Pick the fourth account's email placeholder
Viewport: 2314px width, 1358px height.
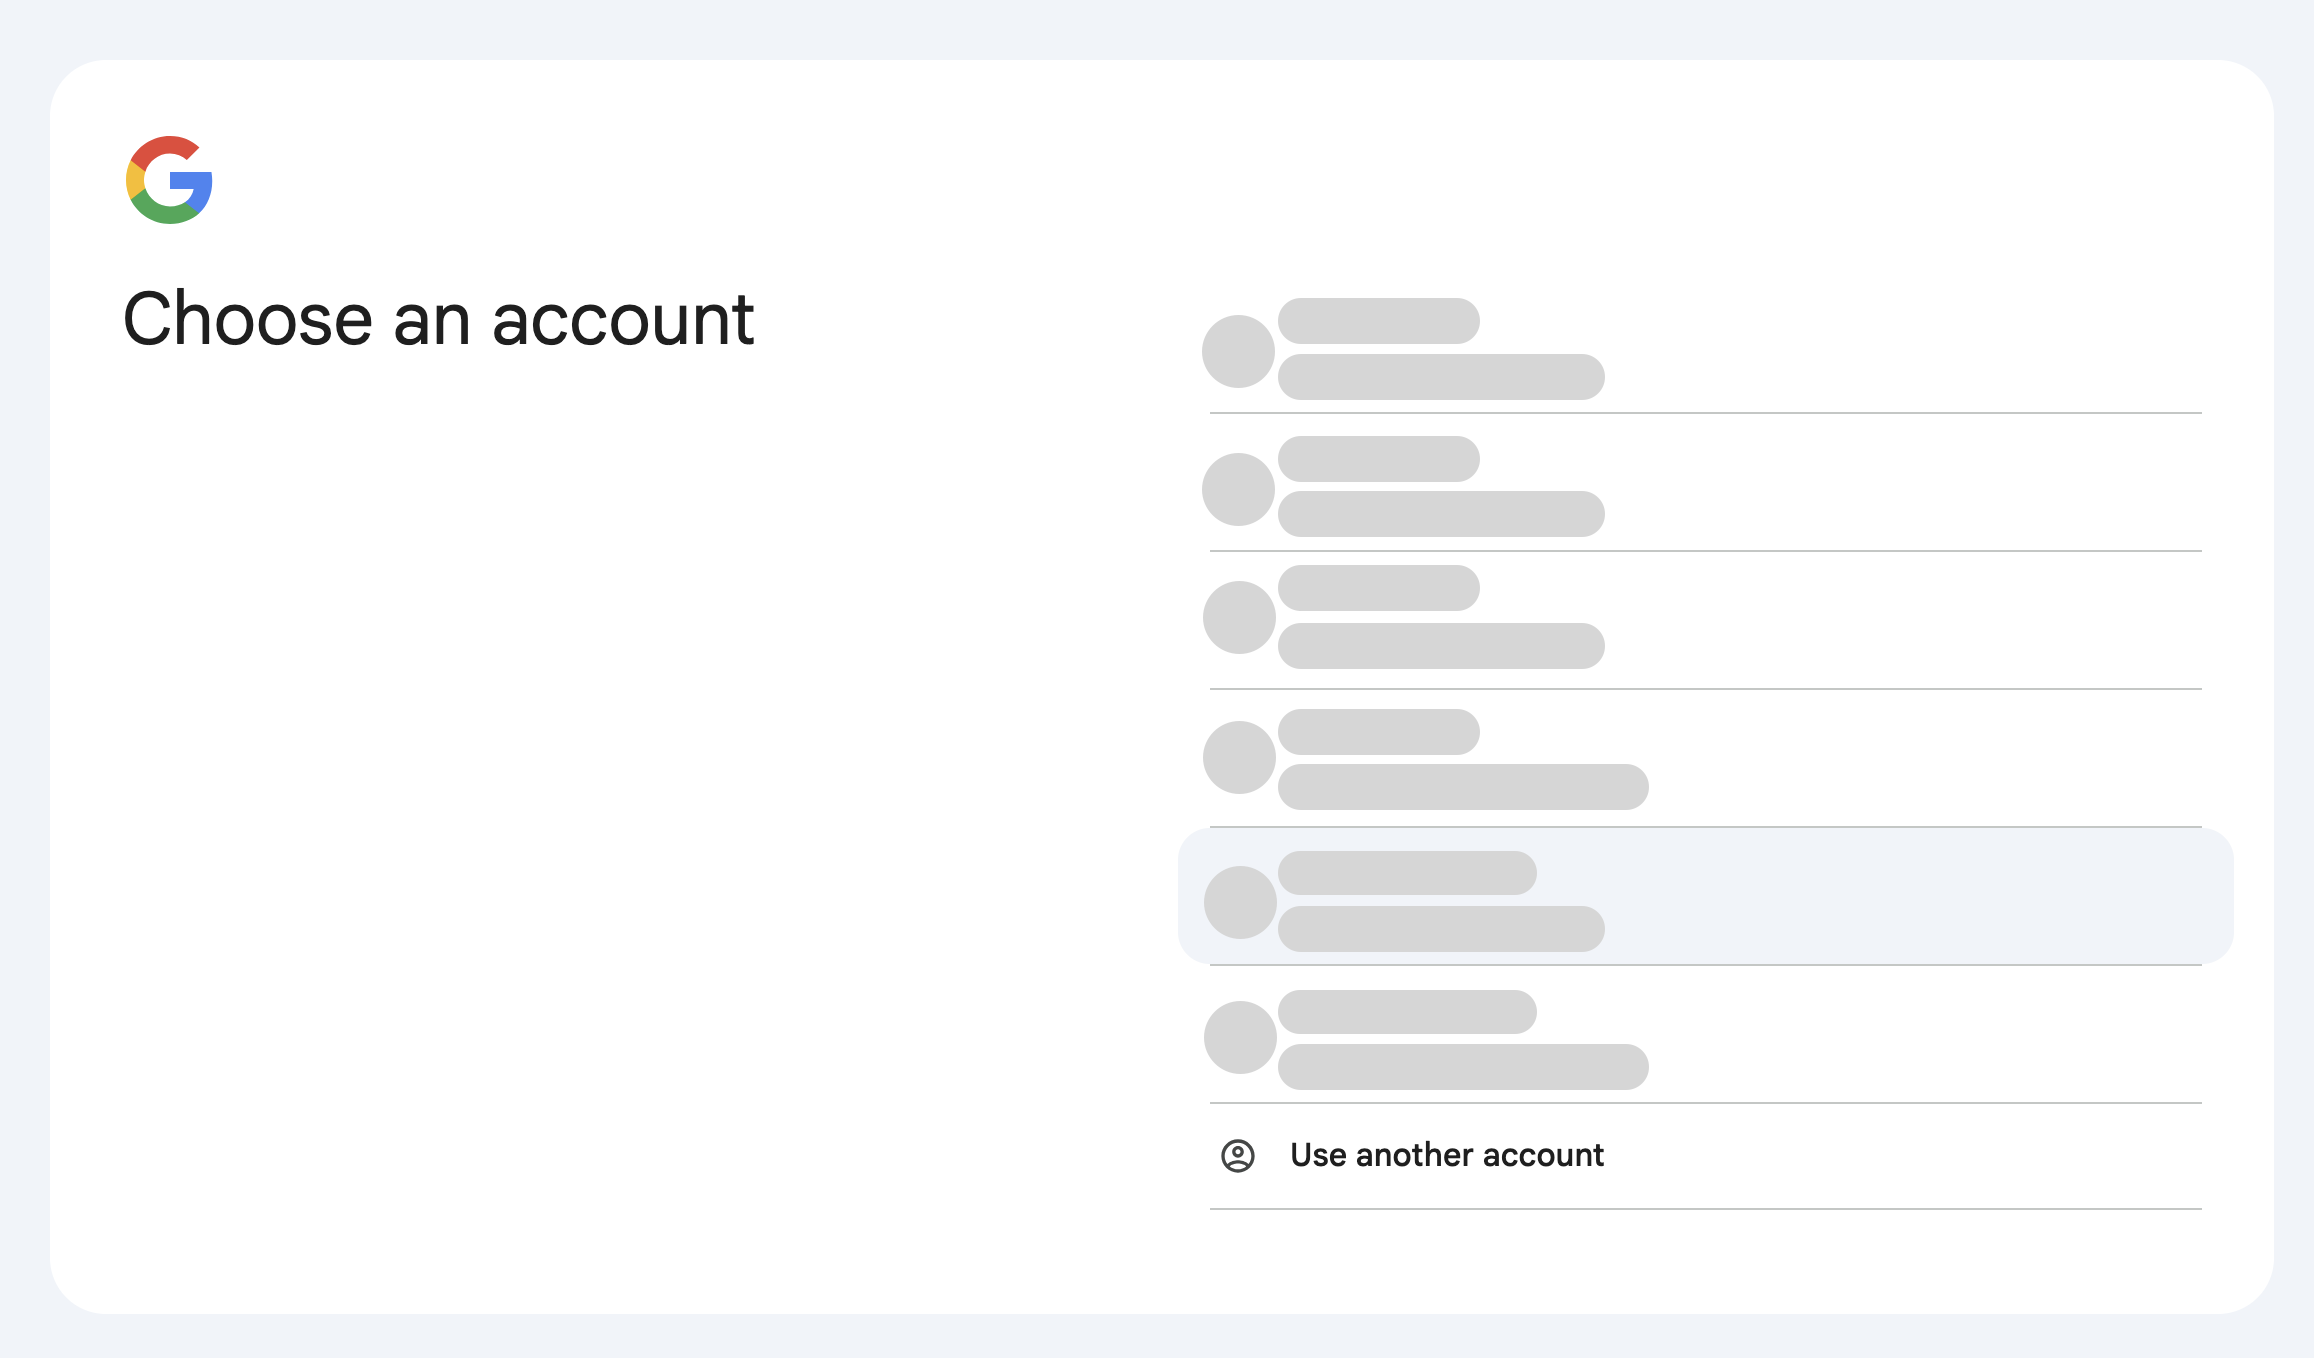click(1463, 787)
